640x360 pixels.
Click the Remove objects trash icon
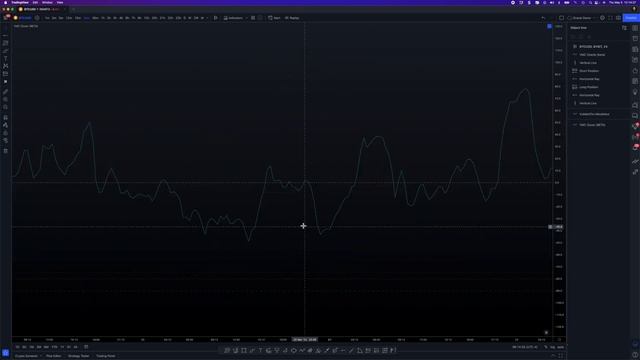point(5,151)
